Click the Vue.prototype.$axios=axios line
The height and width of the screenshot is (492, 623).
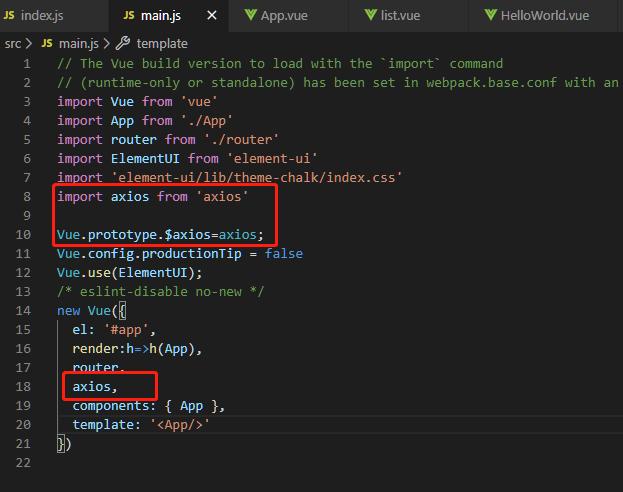point(160,235)
